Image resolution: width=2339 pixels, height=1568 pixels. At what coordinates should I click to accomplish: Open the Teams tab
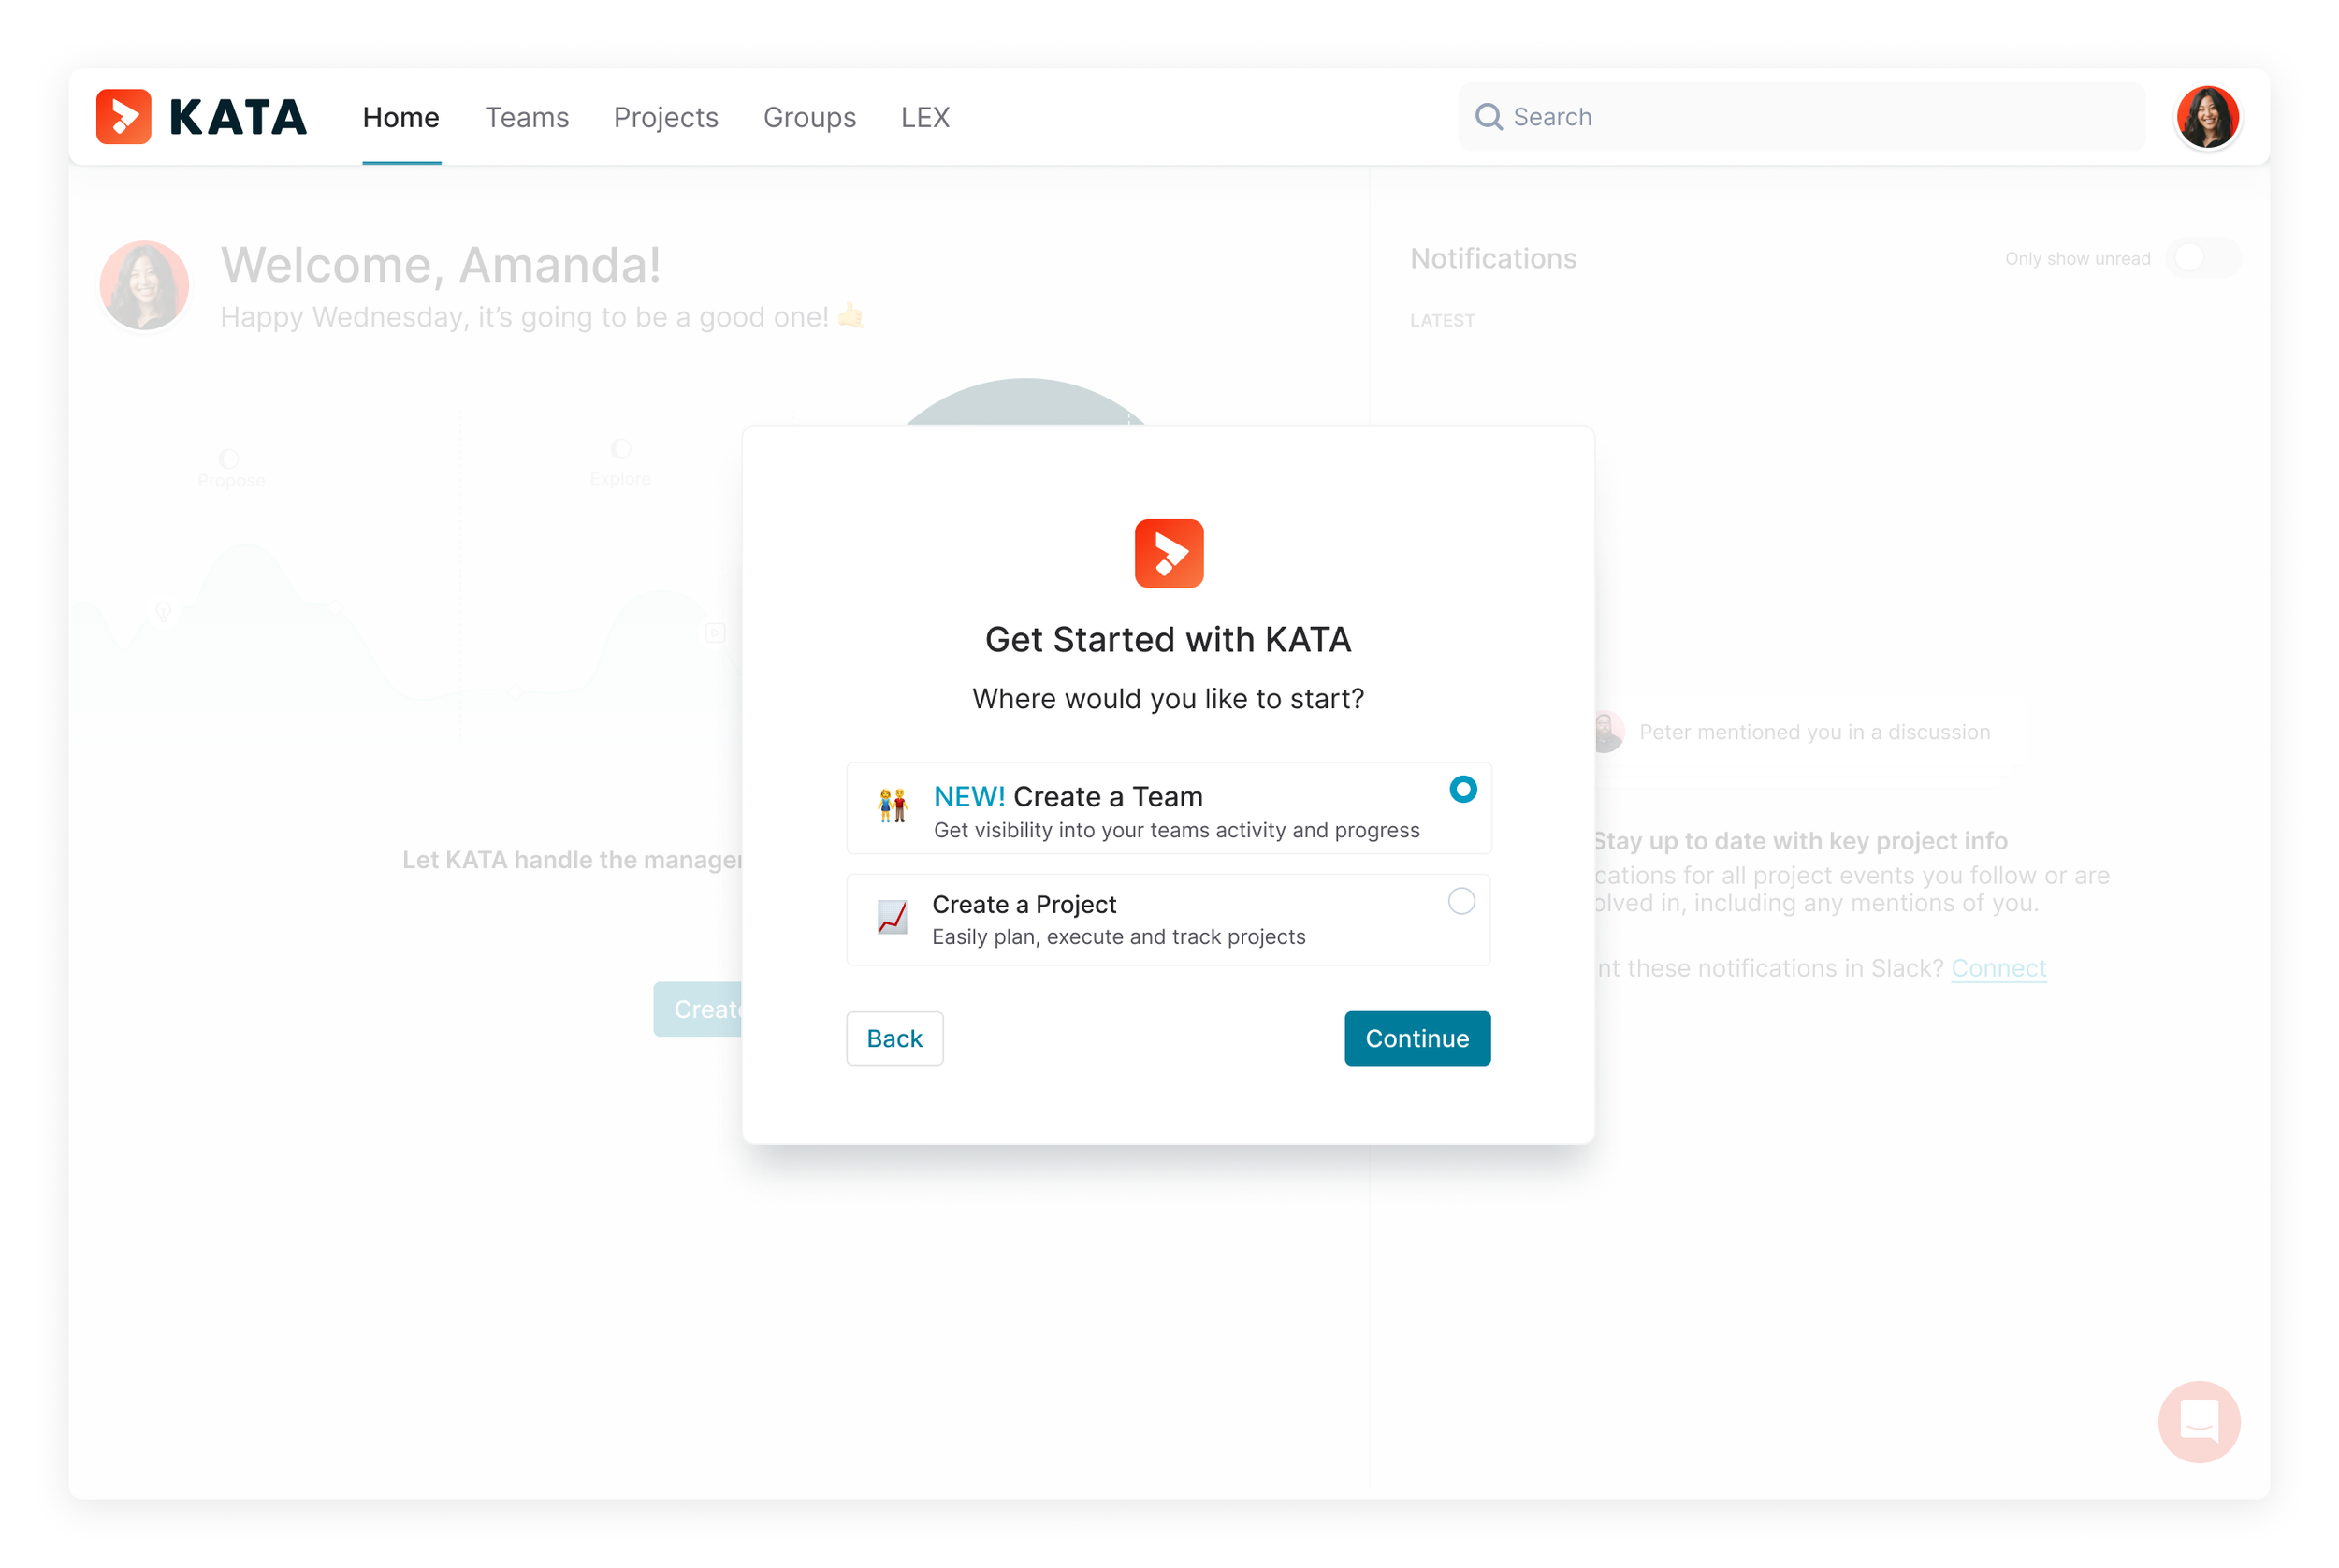[527, 117]
